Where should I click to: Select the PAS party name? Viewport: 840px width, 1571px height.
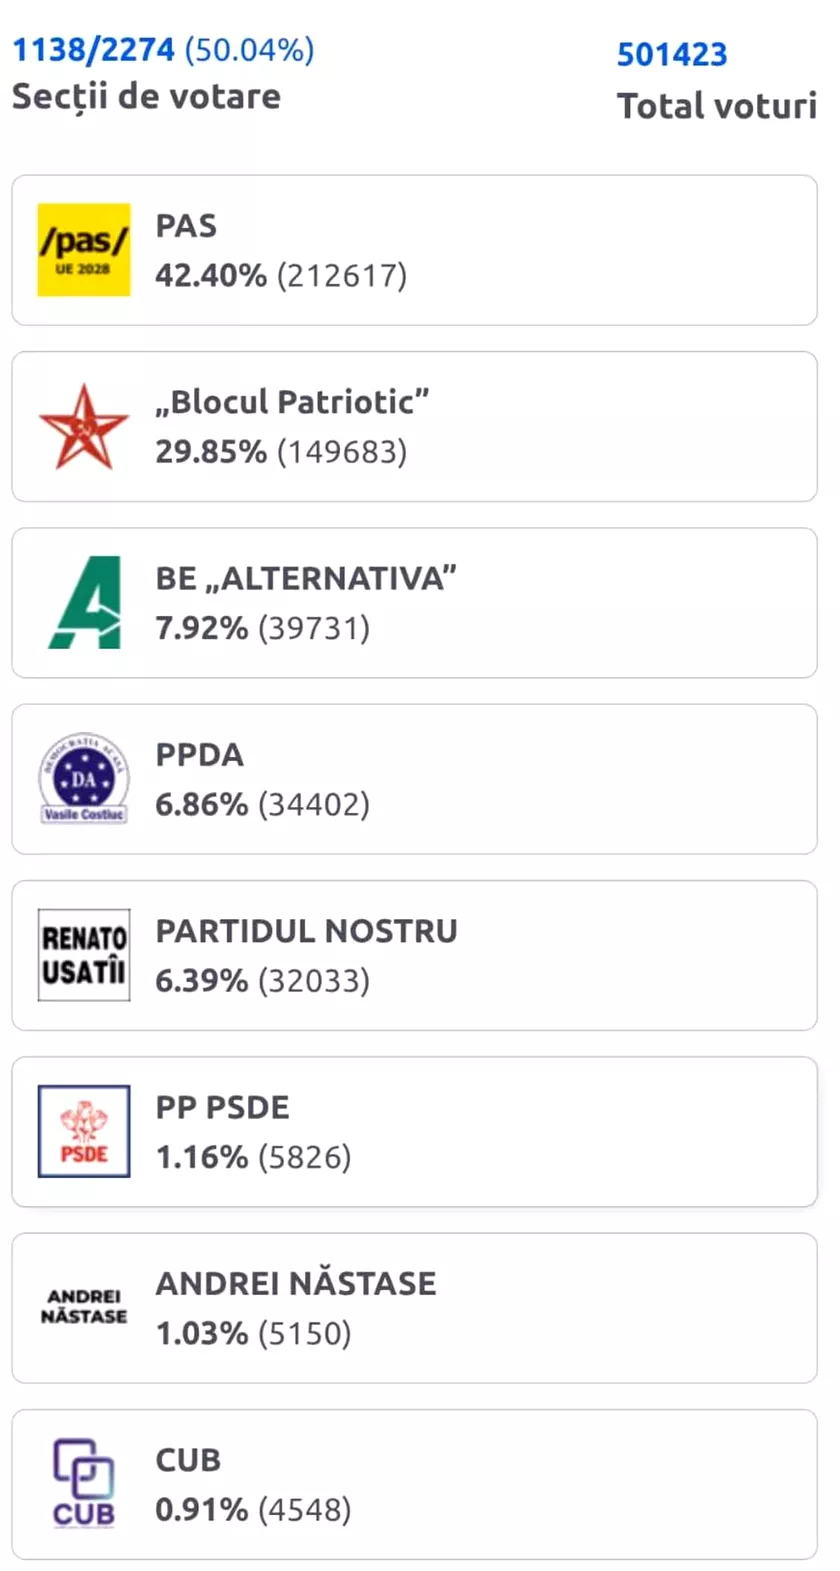(x=186, y=226)
